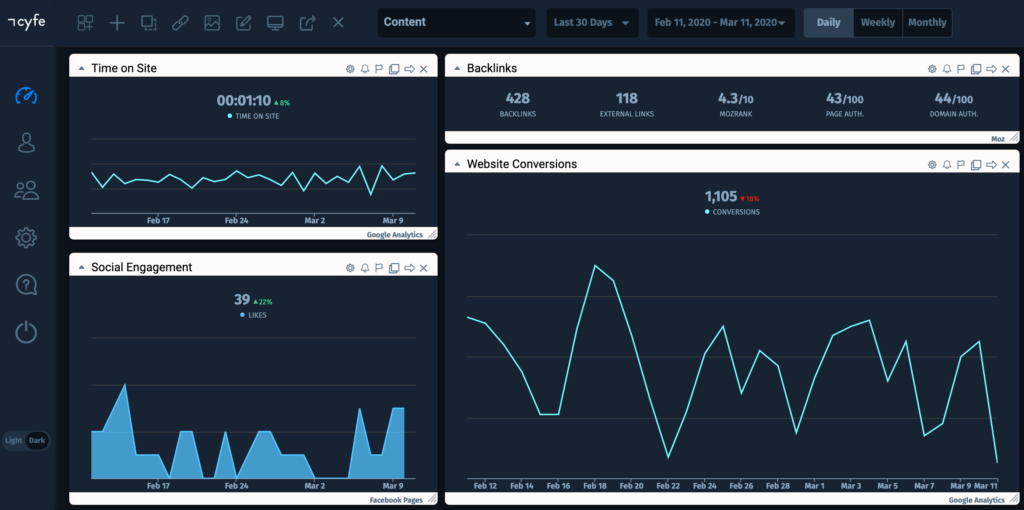Screen dimensions: 1024x510
Task: Click the plus add widget icon
Action: pyautogui.click(x=117, y=23)
